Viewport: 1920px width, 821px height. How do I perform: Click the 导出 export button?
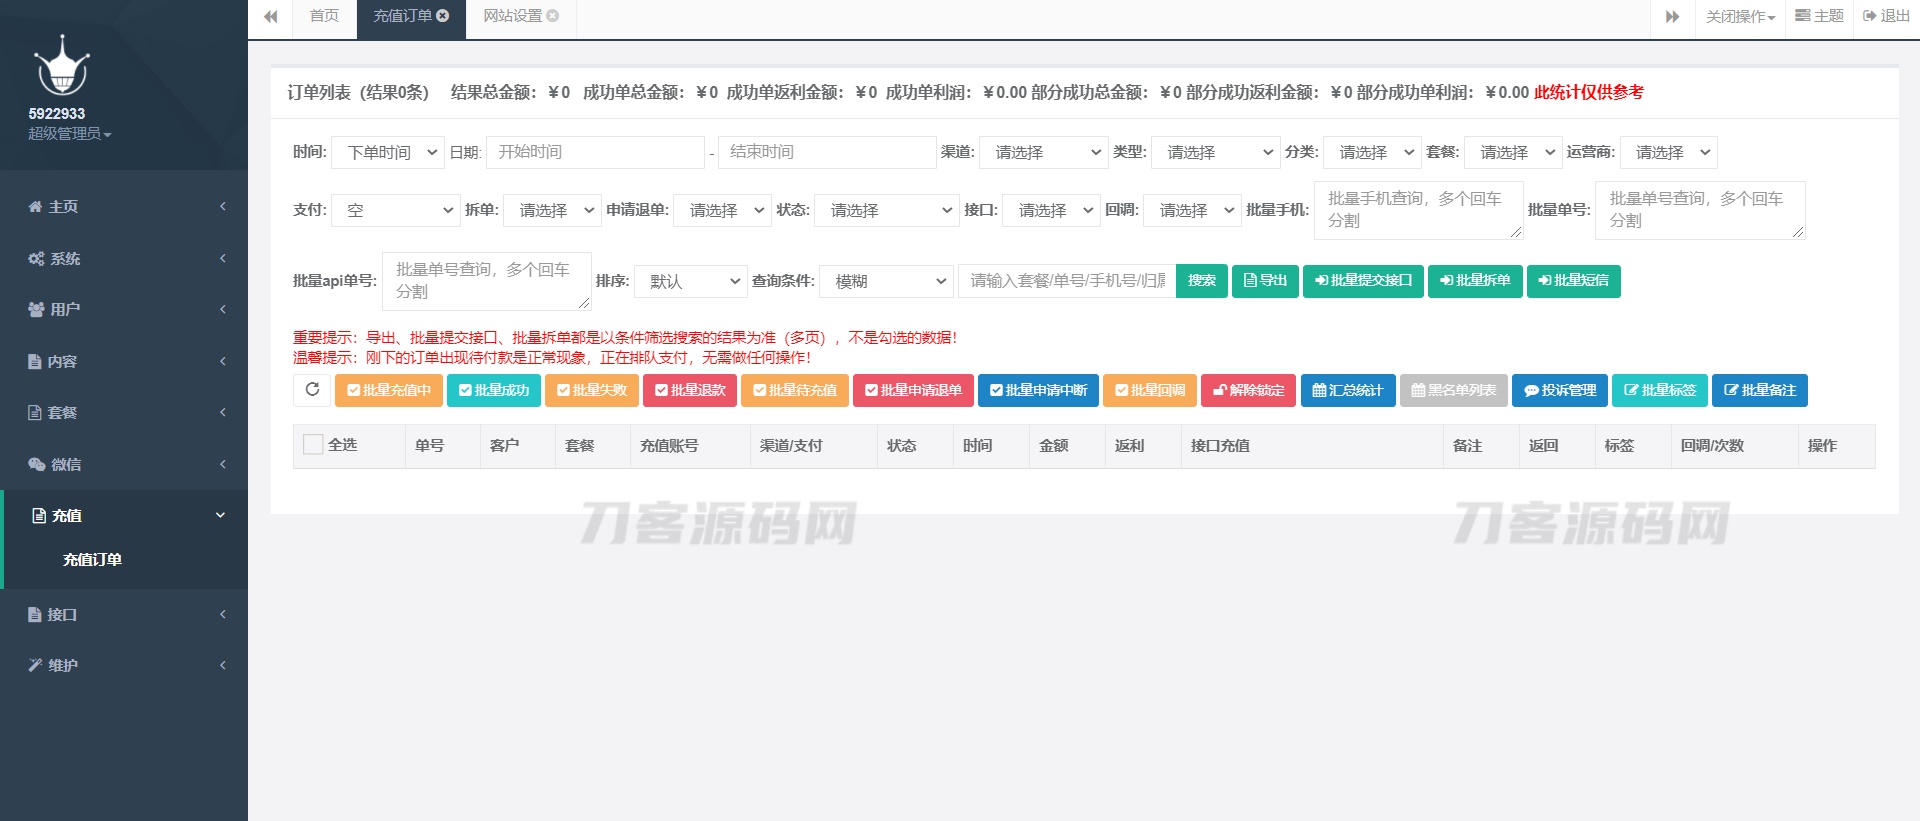pos(1265,281)
